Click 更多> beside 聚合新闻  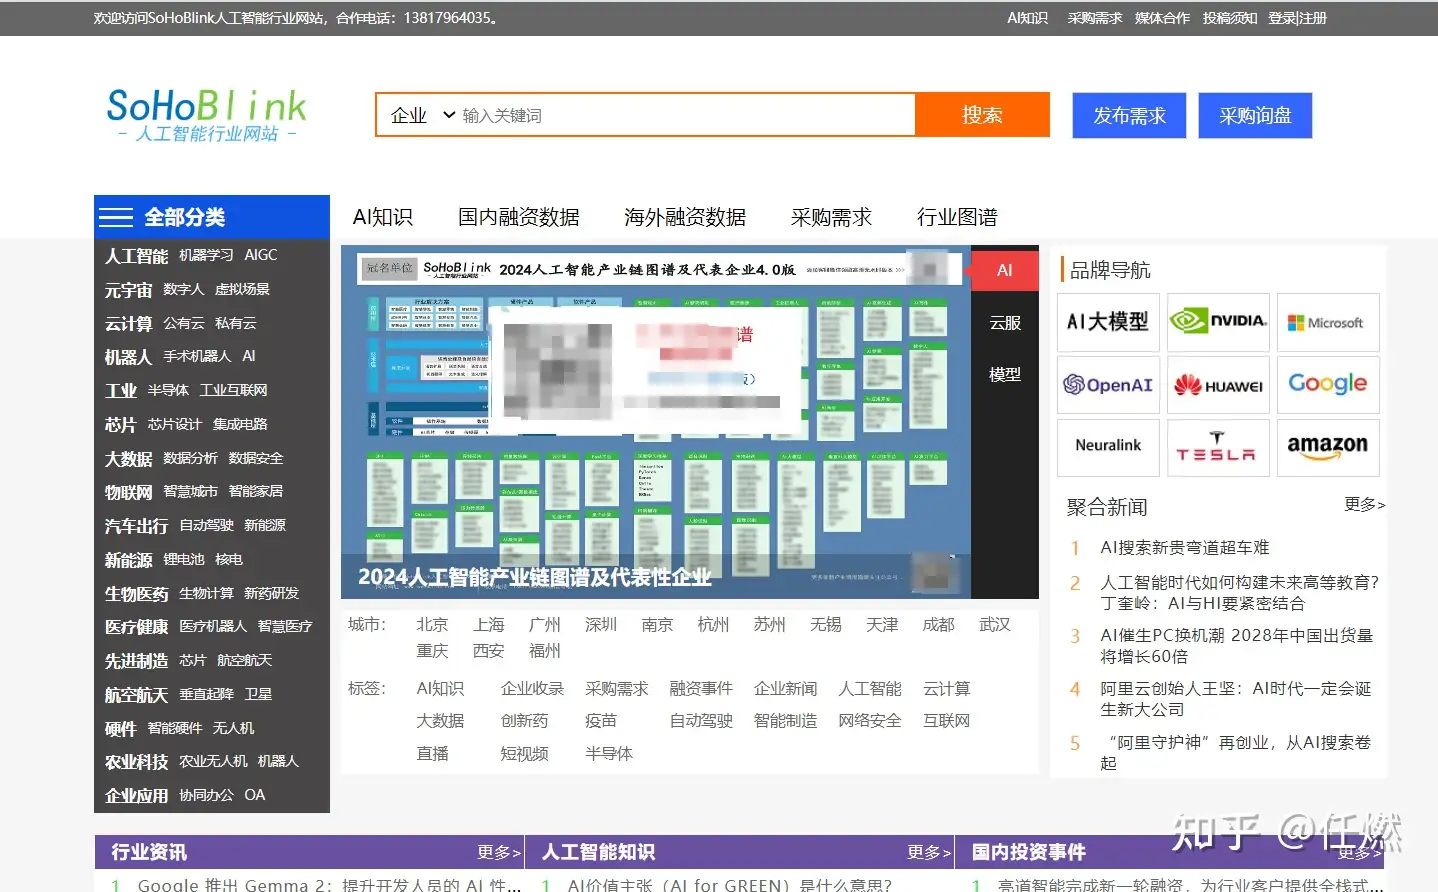click(x=1364, y=504)
